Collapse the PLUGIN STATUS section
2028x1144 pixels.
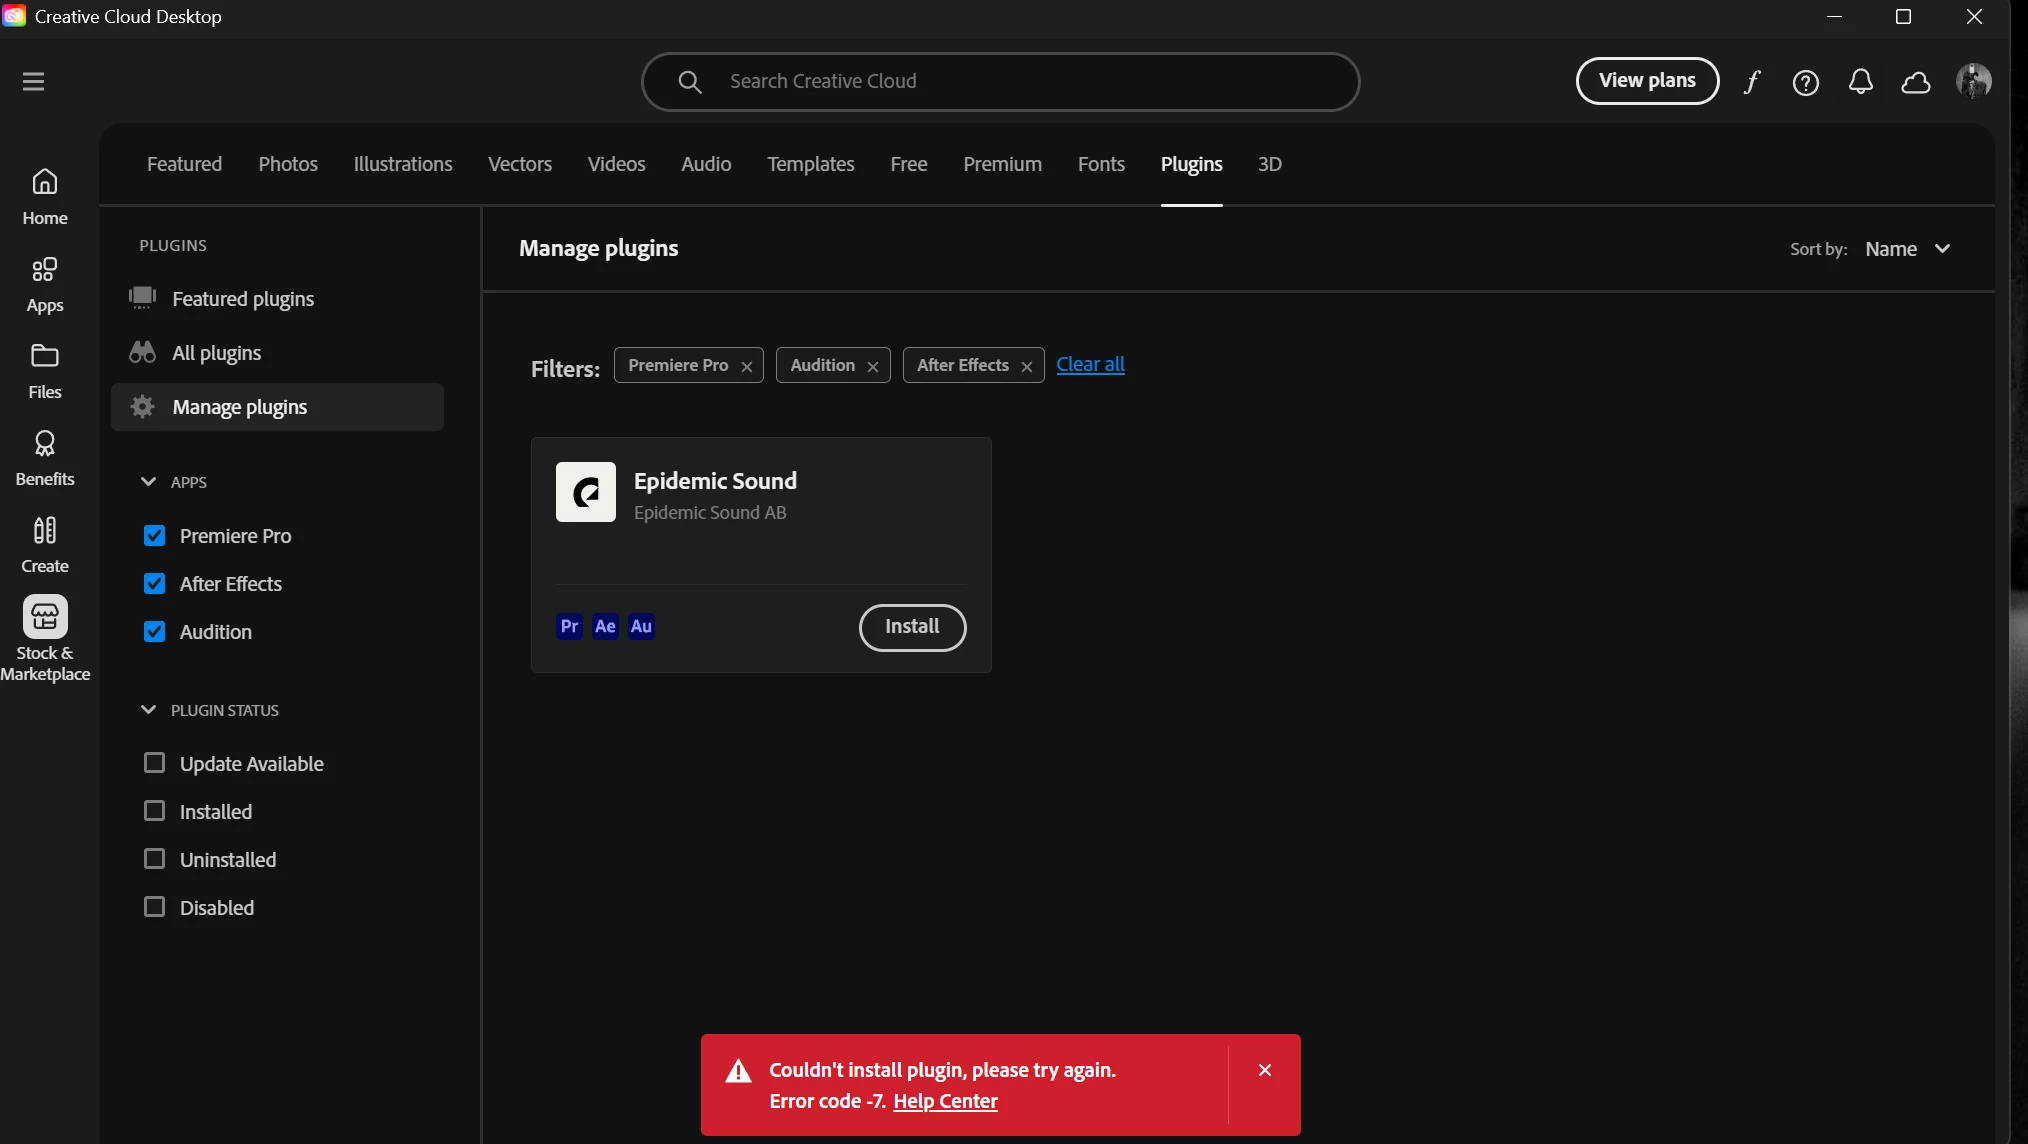coord(149,710)
